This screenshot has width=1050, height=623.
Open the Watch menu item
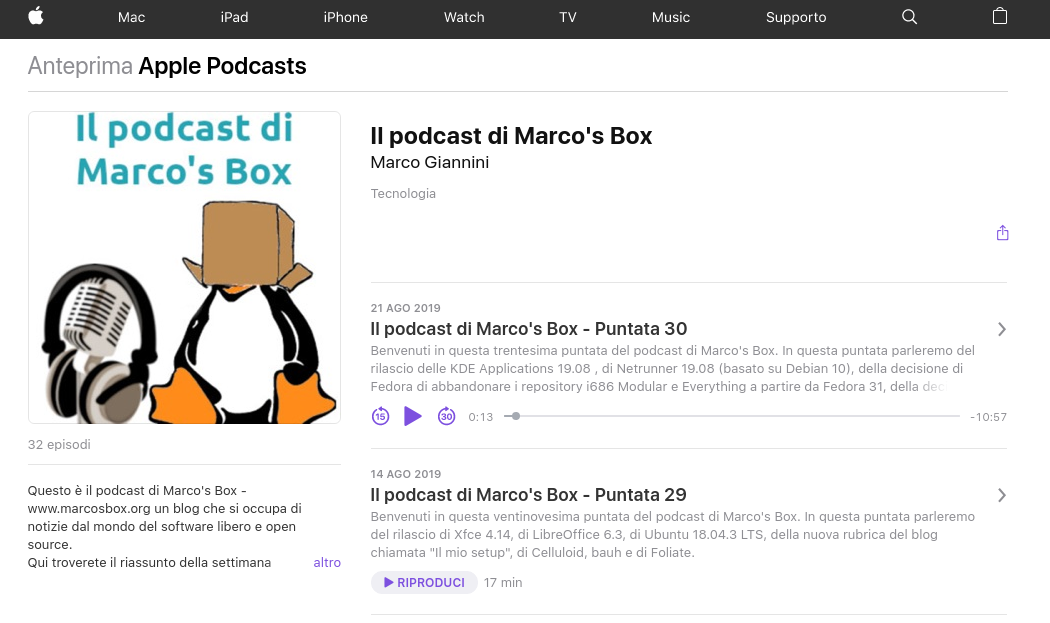pyautogui.click(x=464, y=17)
